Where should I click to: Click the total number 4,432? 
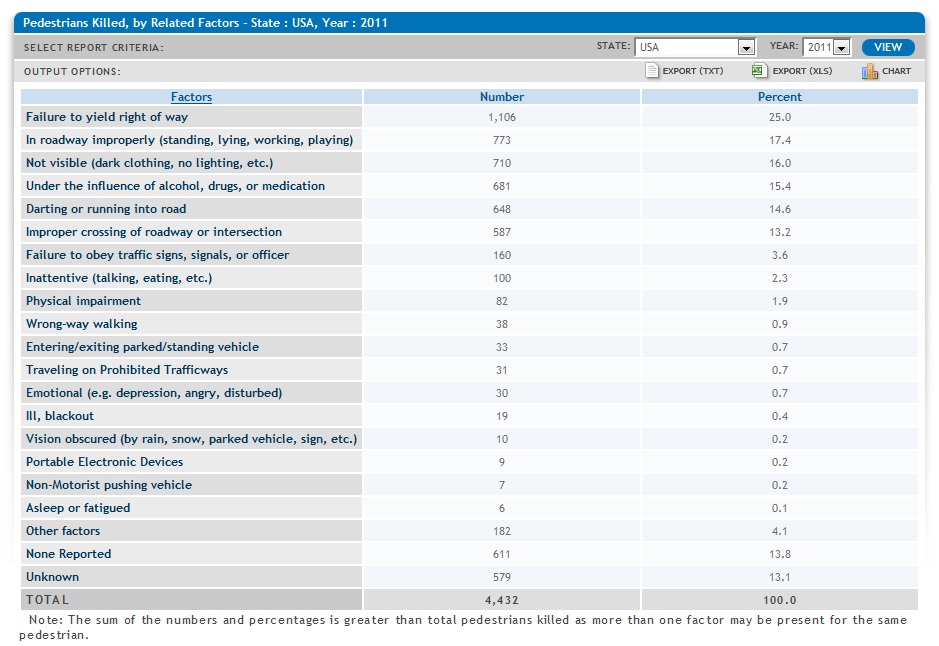(x=502, y=600)
